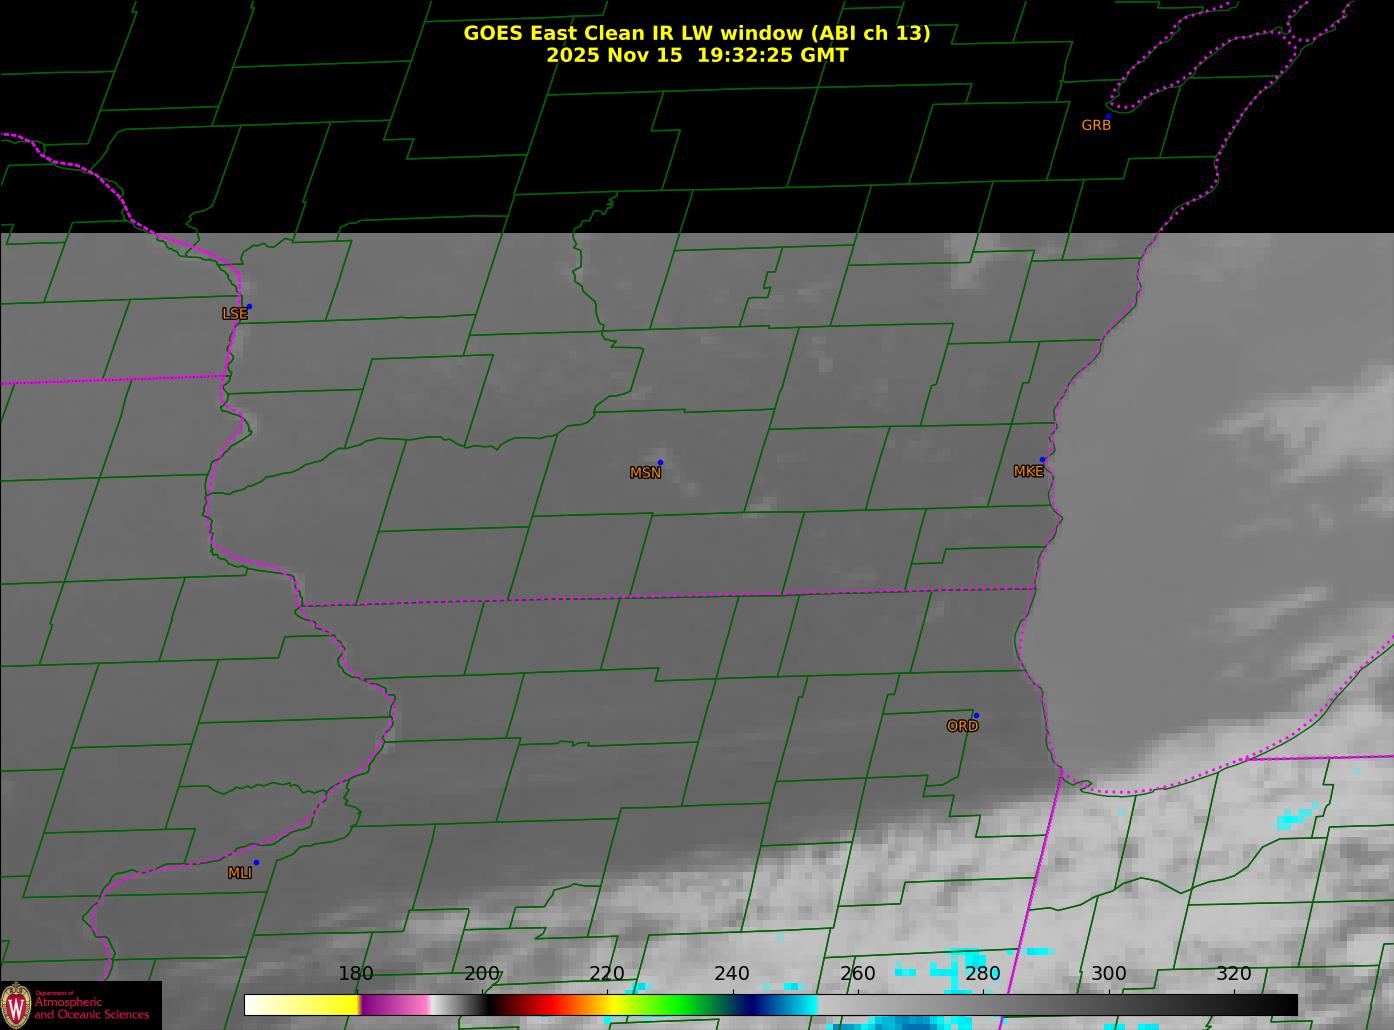Click the ORD station label

point(962,726)
